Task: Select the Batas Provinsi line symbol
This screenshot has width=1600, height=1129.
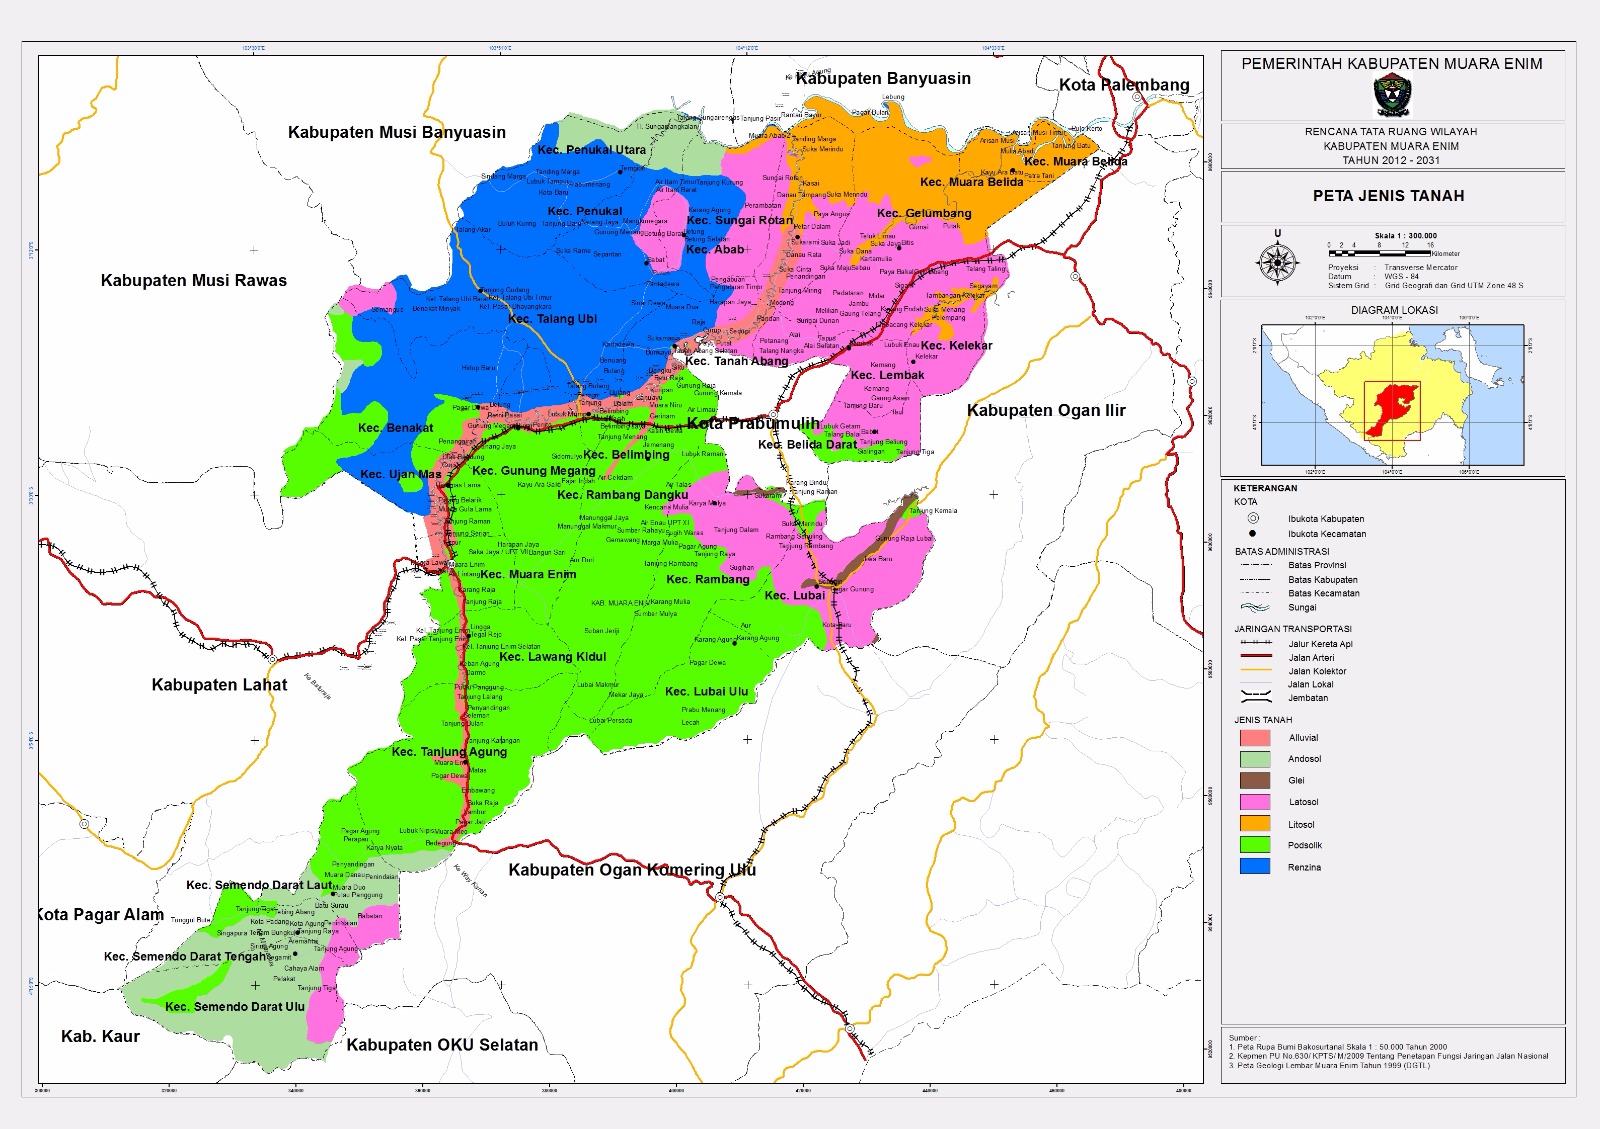Action: tap(1255, 565)
